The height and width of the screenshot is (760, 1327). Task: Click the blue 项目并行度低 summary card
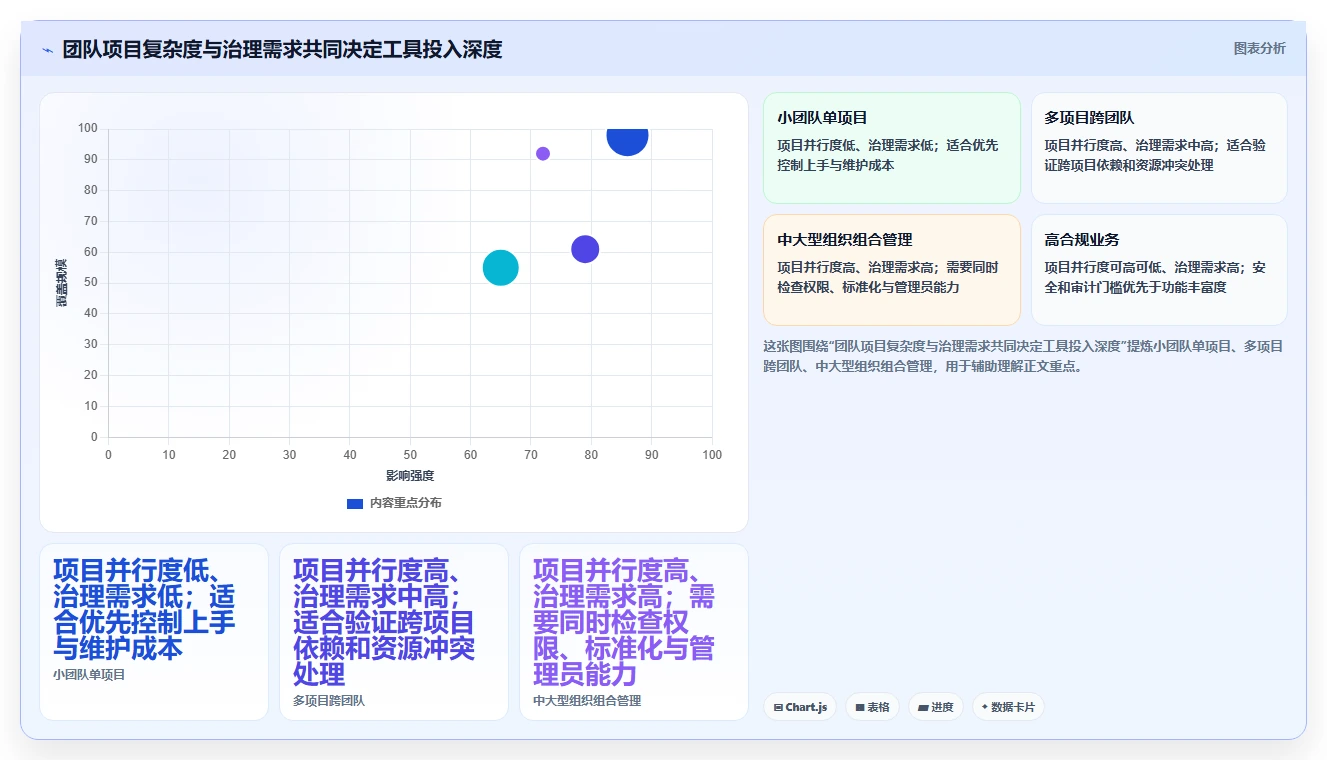coord(154,632)
